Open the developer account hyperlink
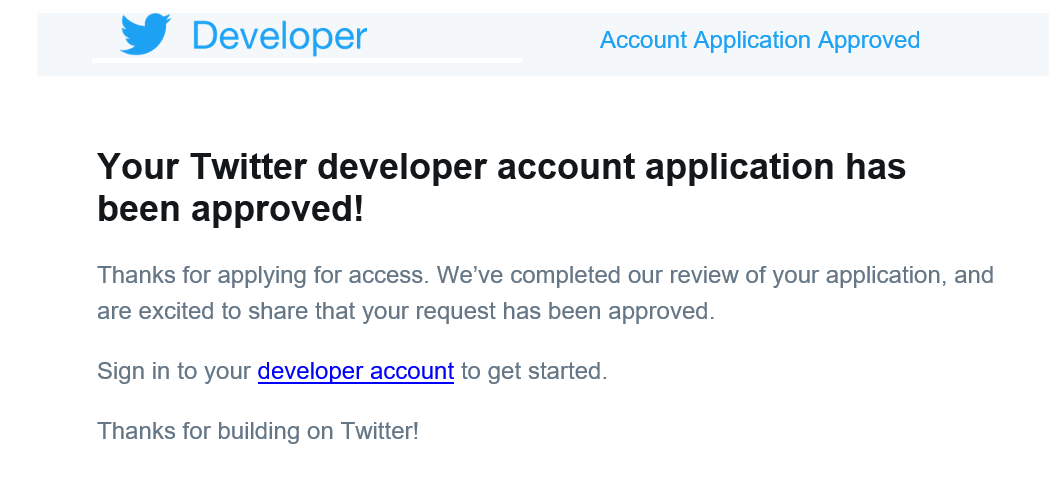1049x500 pixels. pyautogui.click(x=356, y=371)
